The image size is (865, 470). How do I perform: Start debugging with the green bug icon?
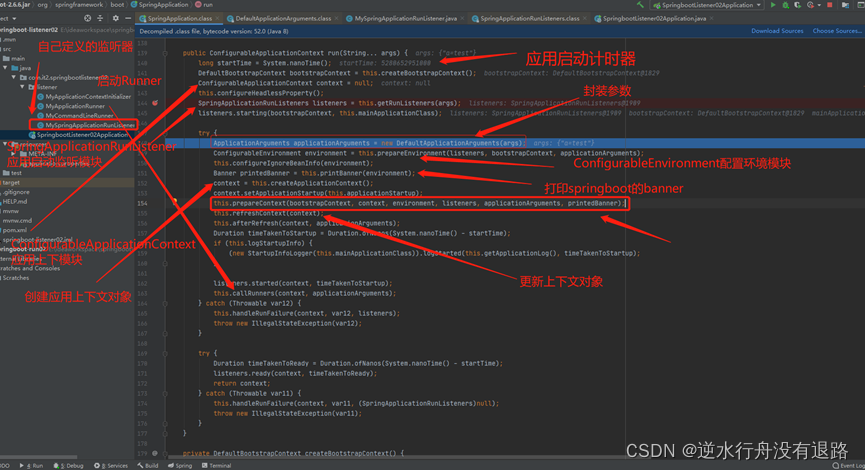tap(786, 5)
